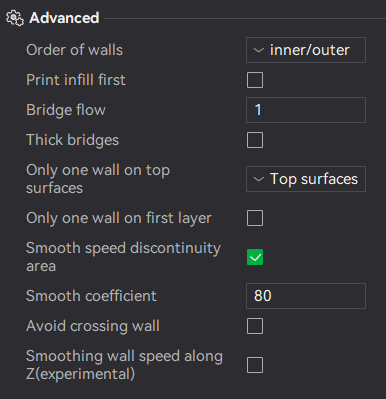386x399 pixels.
Task: Tick Only one wall on first layer
Action: [255, 218]
